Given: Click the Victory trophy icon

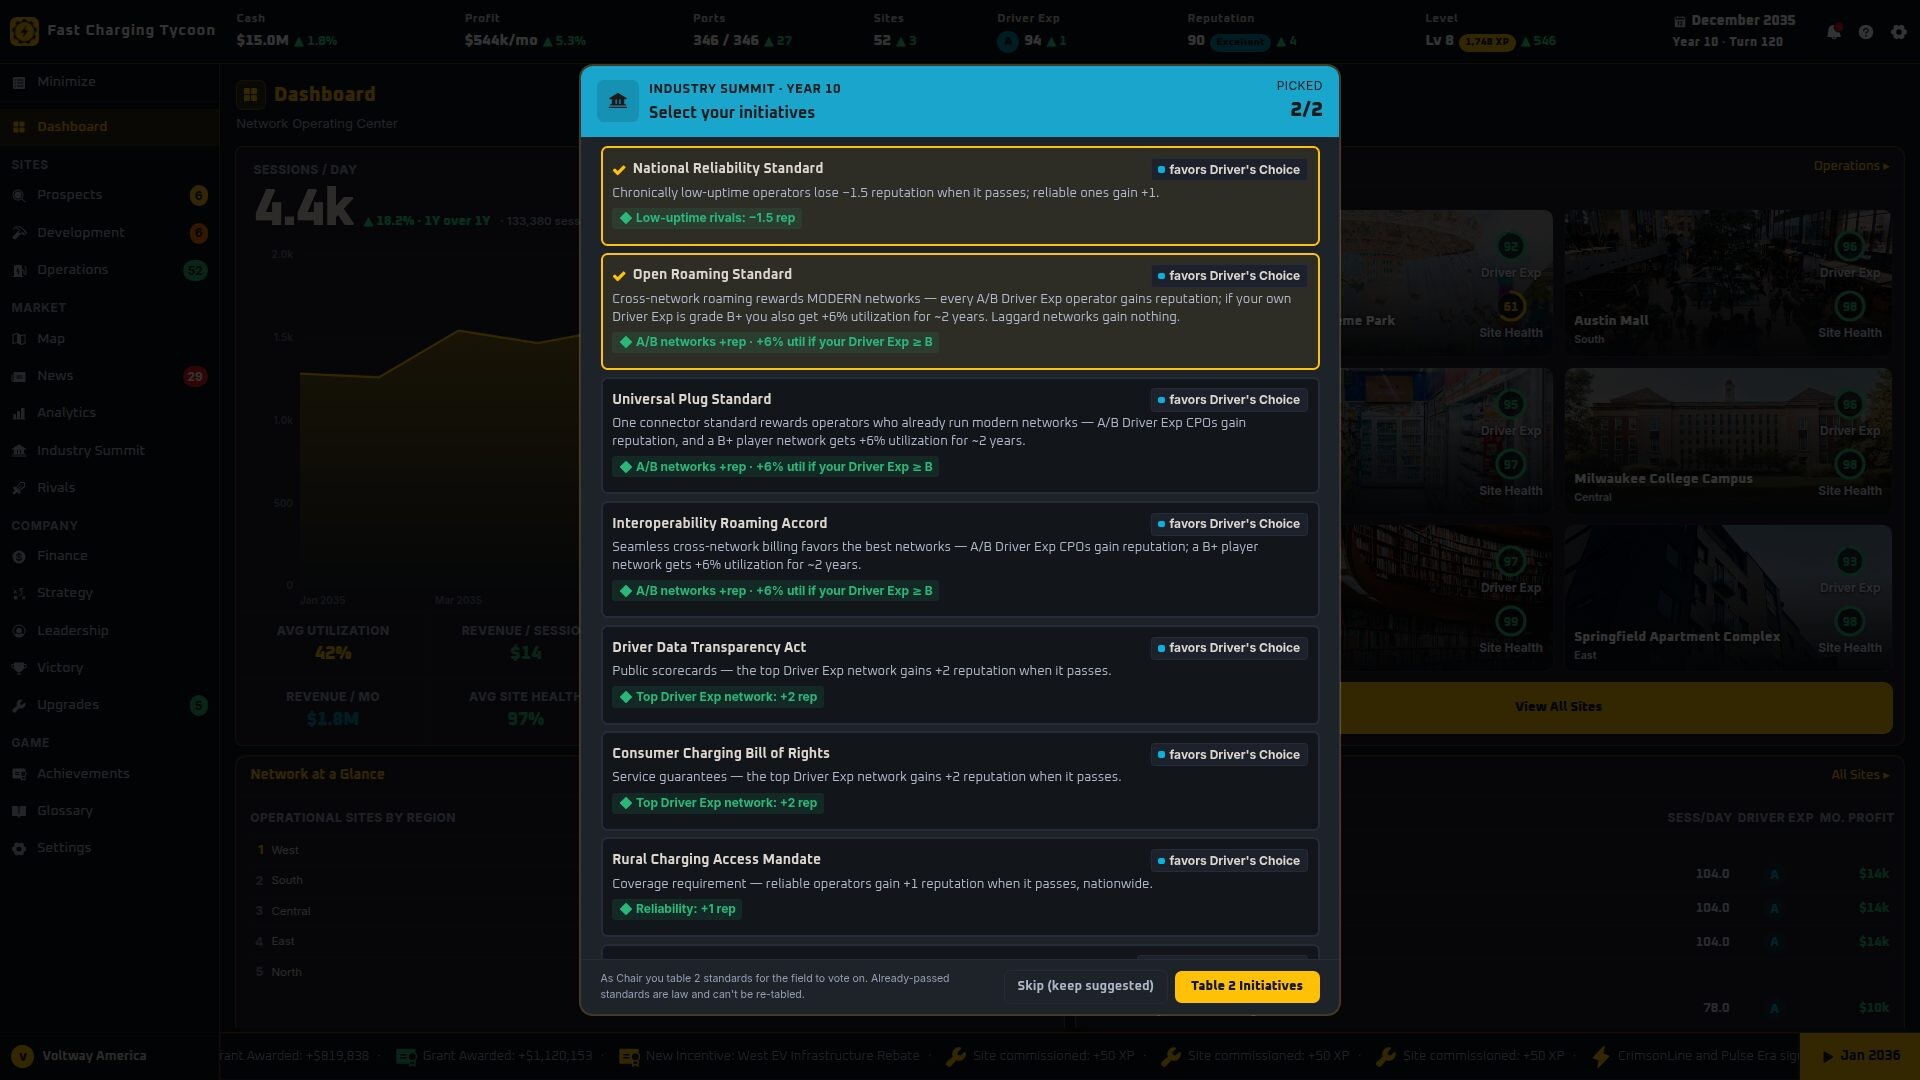Looking at the screenshot, I should tap(19, 668).
